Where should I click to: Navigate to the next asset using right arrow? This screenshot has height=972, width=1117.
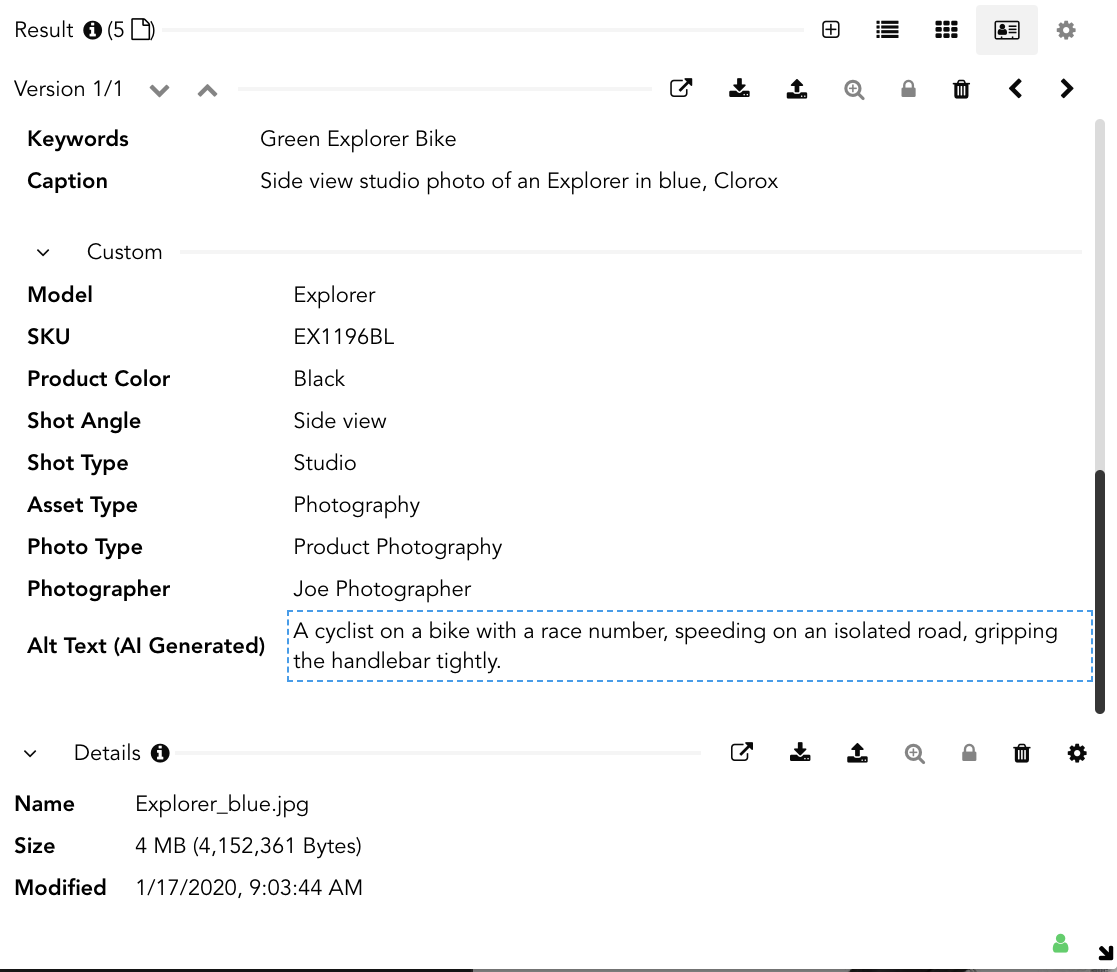[x=1066, y=88]
